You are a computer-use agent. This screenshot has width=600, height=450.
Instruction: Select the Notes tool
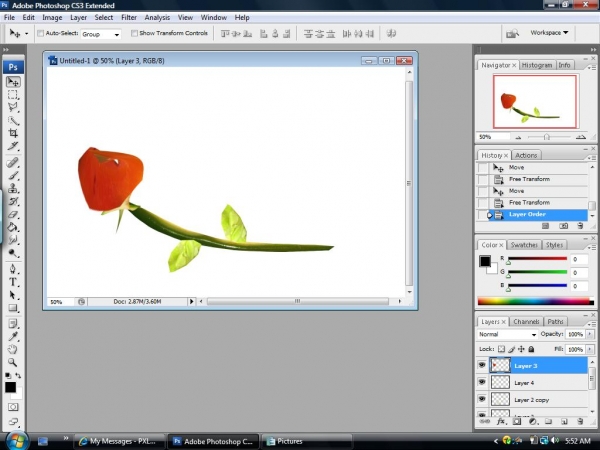point(13,324)
